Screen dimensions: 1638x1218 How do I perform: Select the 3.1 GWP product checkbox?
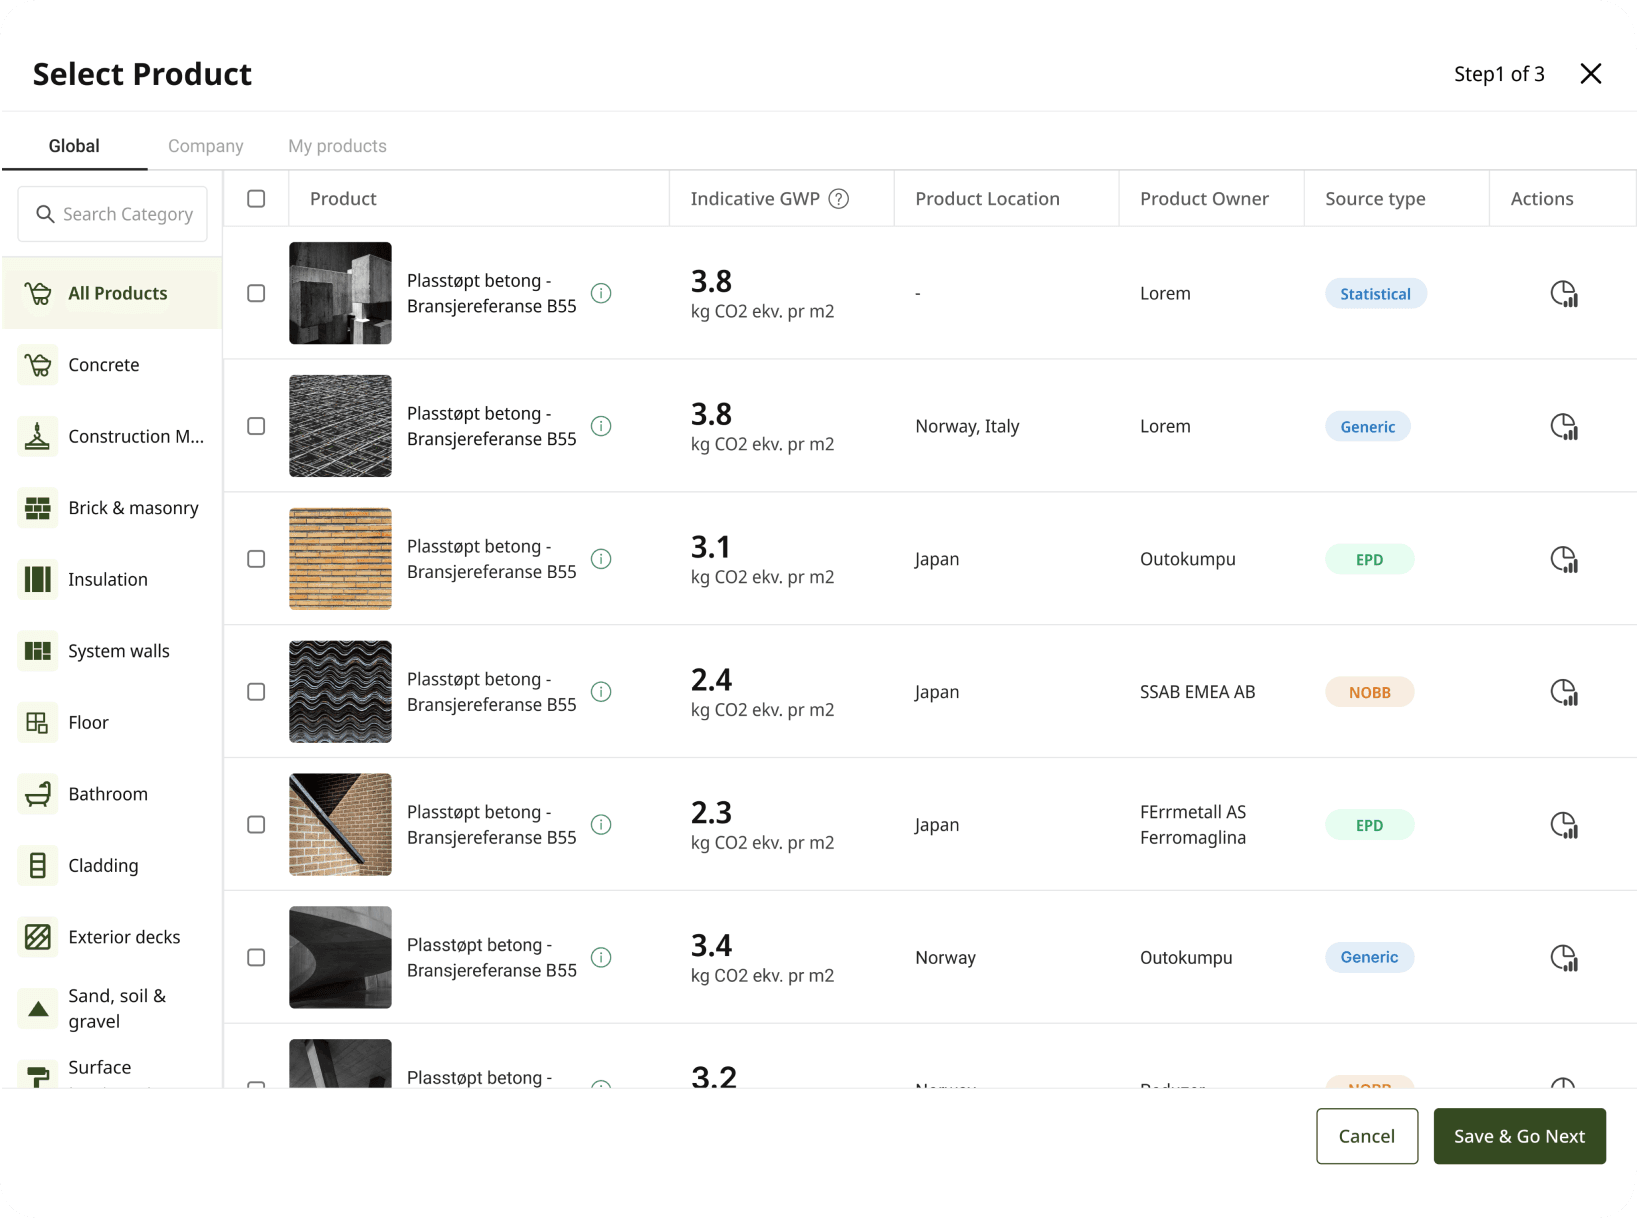[256, 559]
